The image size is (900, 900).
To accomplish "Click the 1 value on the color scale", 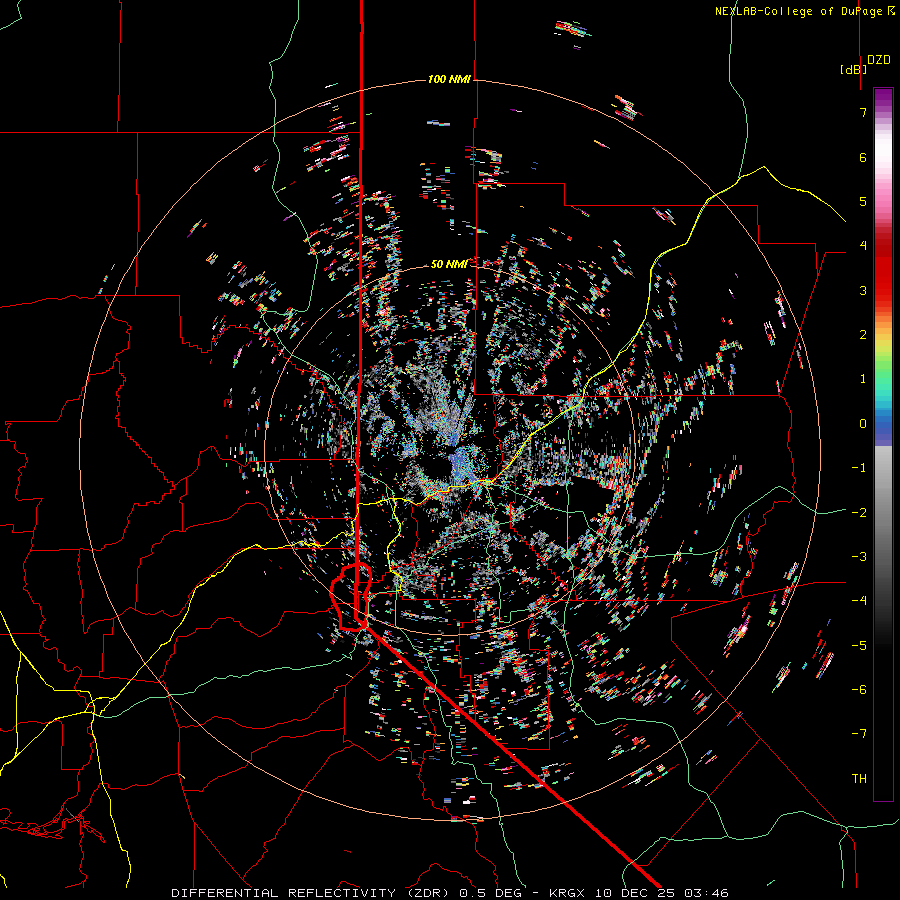I will point(863,379).
